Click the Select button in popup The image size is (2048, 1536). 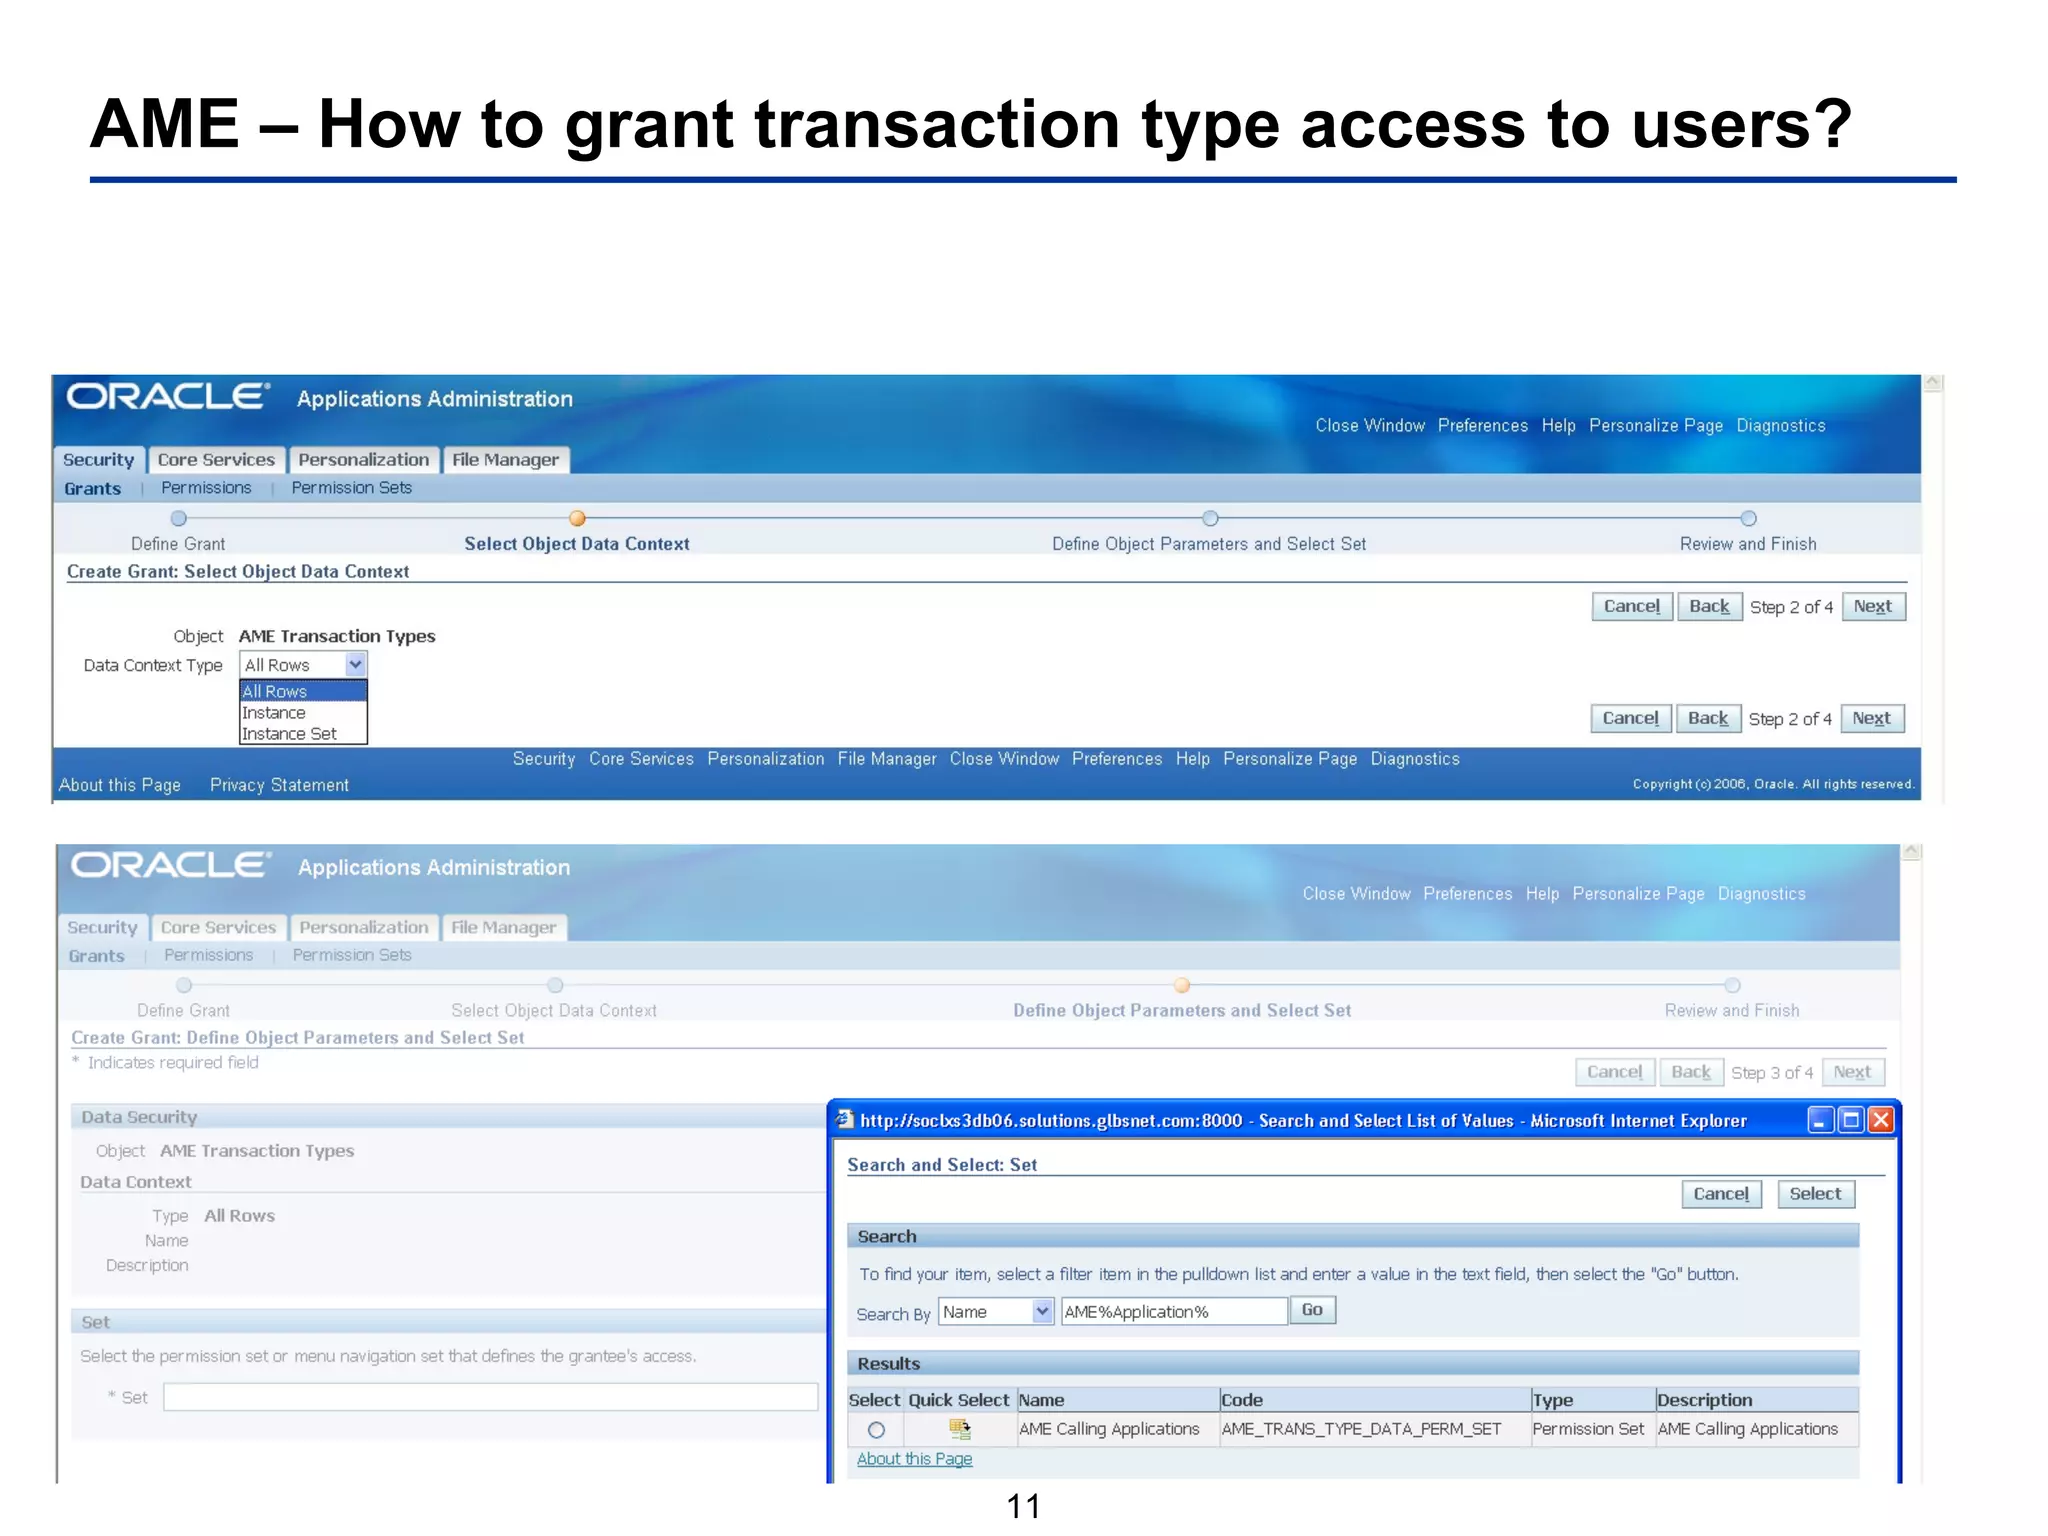[x=1814, y=1194]
